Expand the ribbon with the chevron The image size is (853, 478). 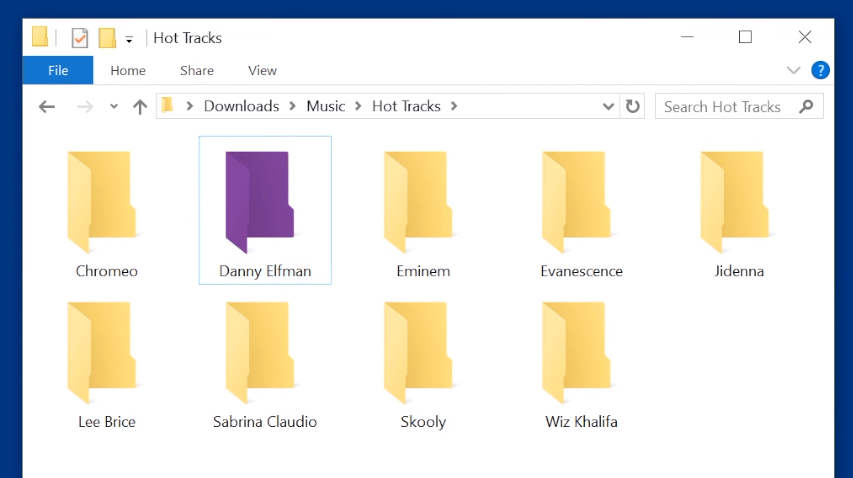pyautogui.click(x=794, y=70)
